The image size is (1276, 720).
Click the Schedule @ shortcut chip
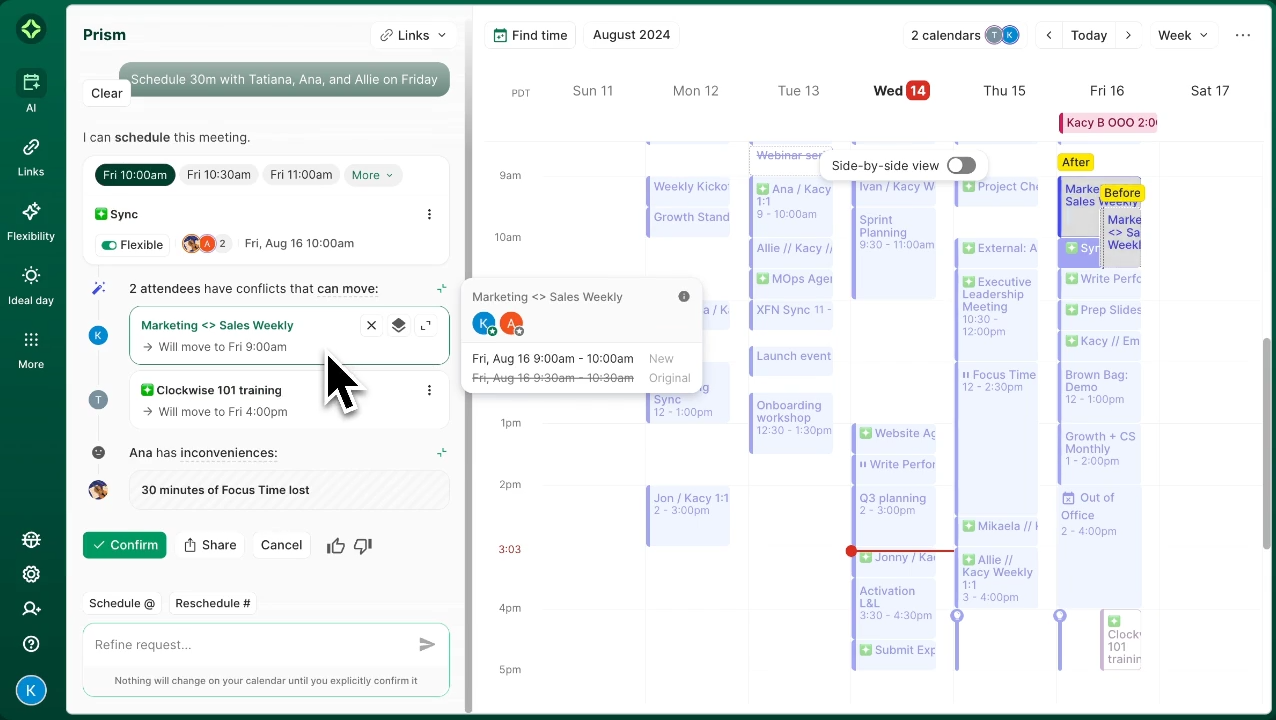tap(122, 603)
